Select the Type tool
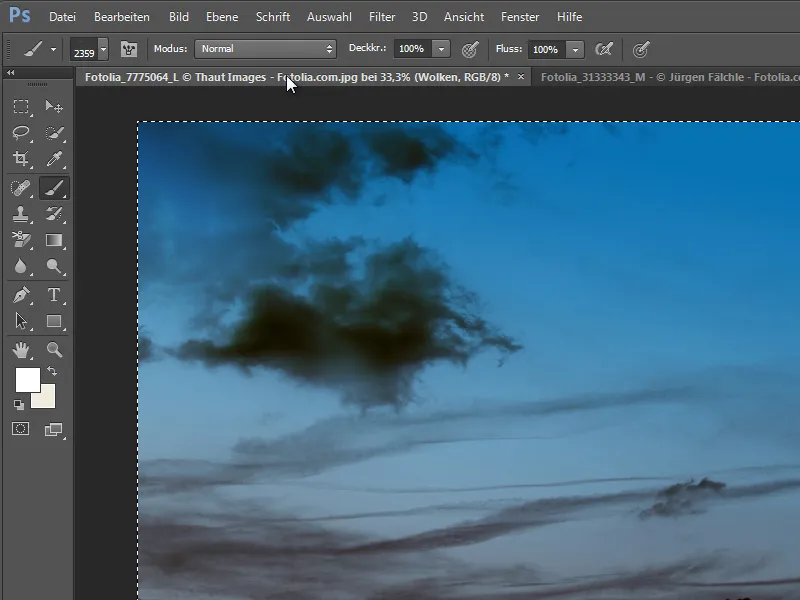Viewport: 800px width, 600px height. [x=54, y=295]
